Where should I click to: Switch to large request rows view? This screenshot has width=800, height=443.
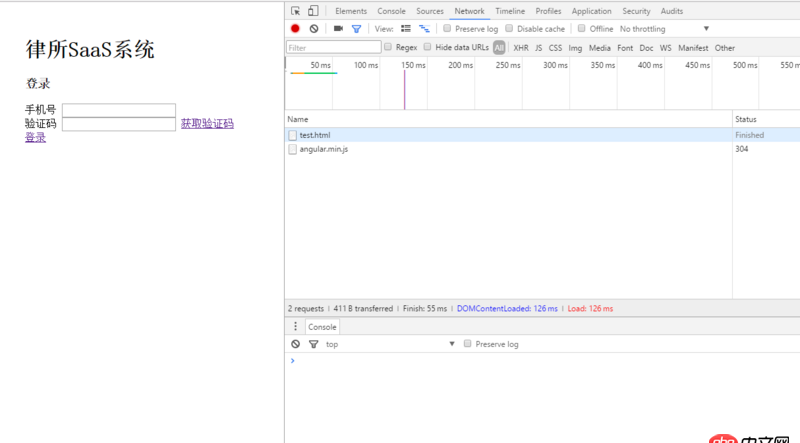click(406, 29)
